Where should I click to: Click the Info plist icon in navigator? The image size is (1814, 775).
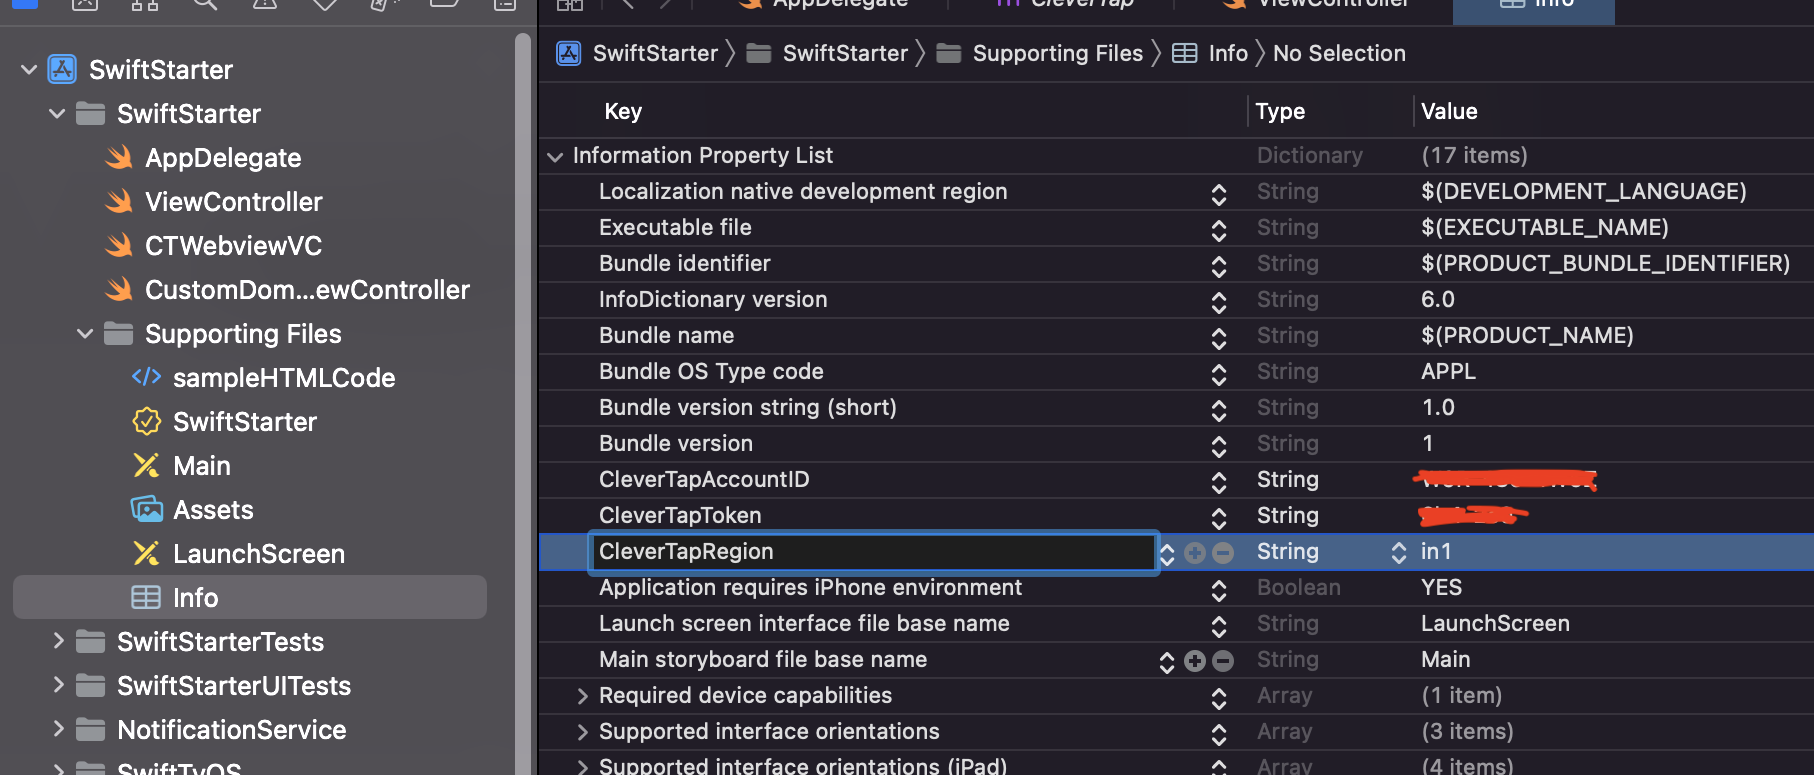click(x=146, y=597)
